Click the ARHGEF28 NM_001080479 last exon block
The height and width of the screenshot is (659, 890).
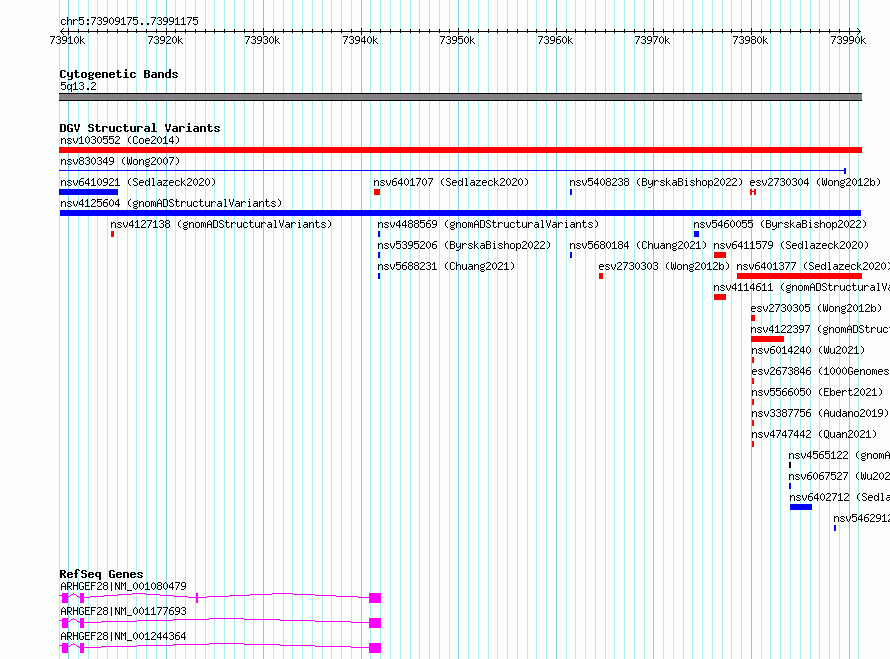375,598
